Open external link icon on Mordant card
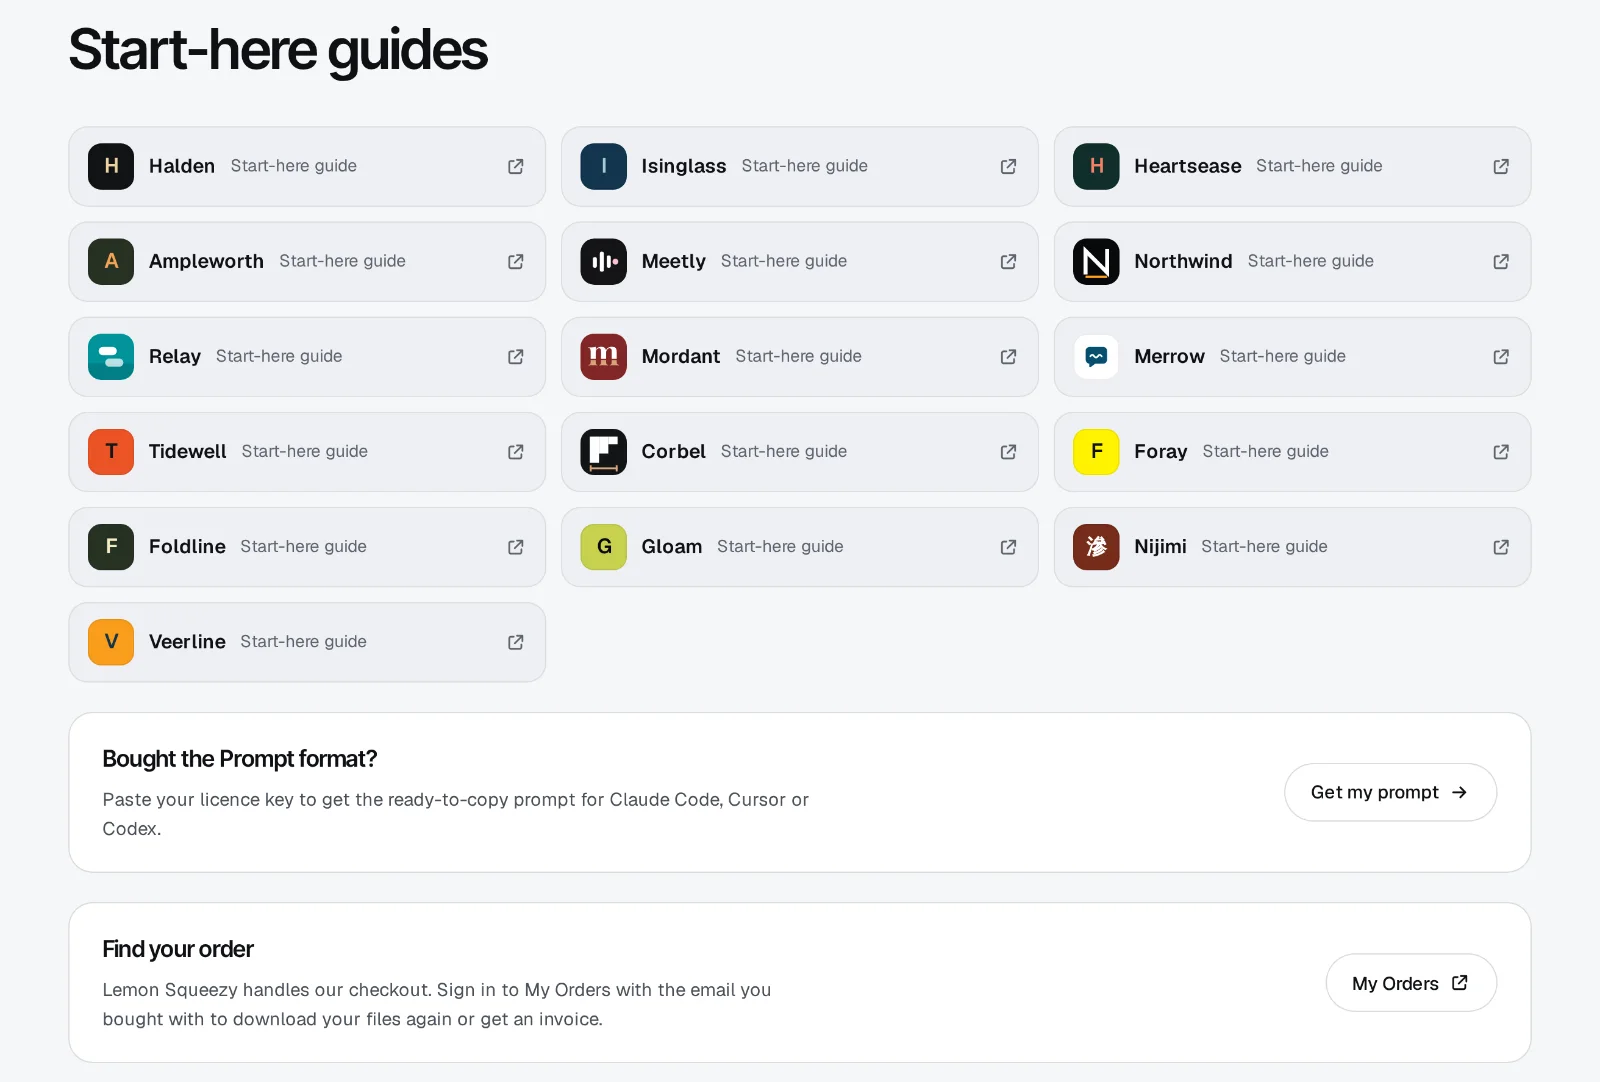 click(x=1009, y=356)
